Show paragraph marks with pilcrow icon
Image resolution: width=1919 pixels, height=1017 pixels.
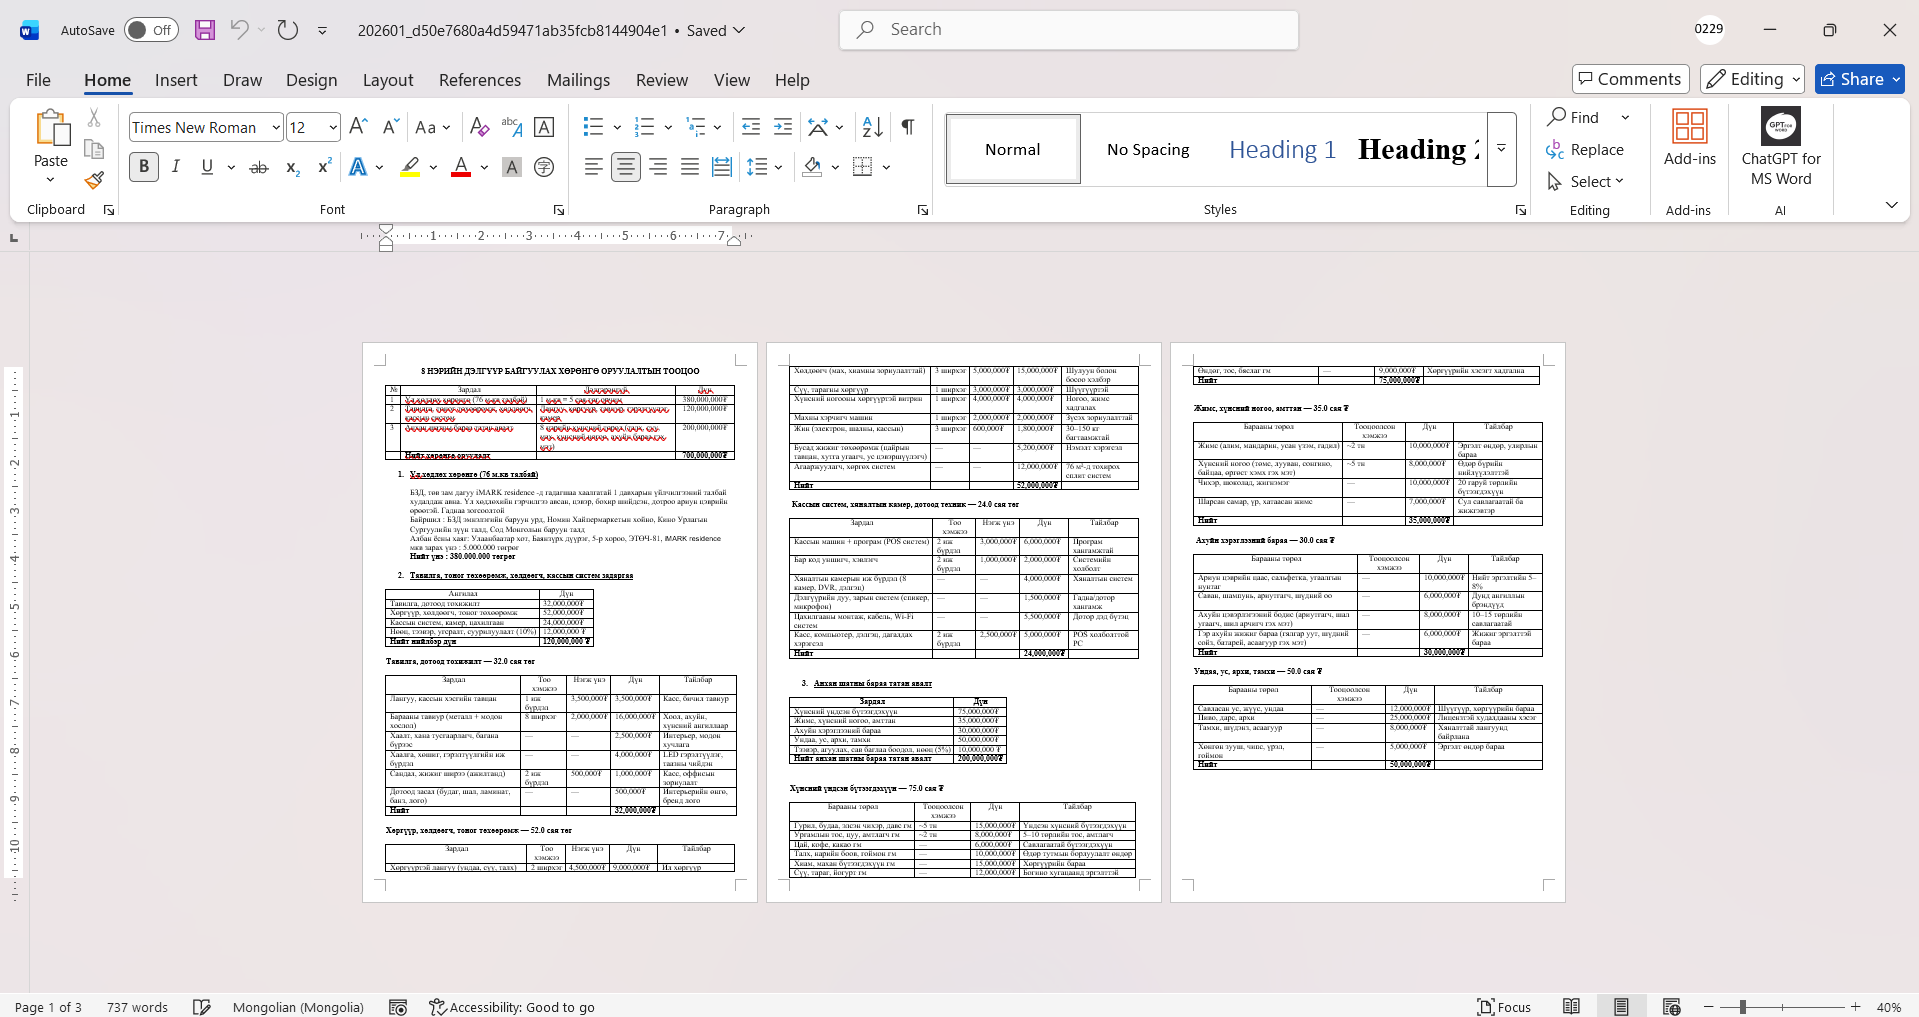908,127
